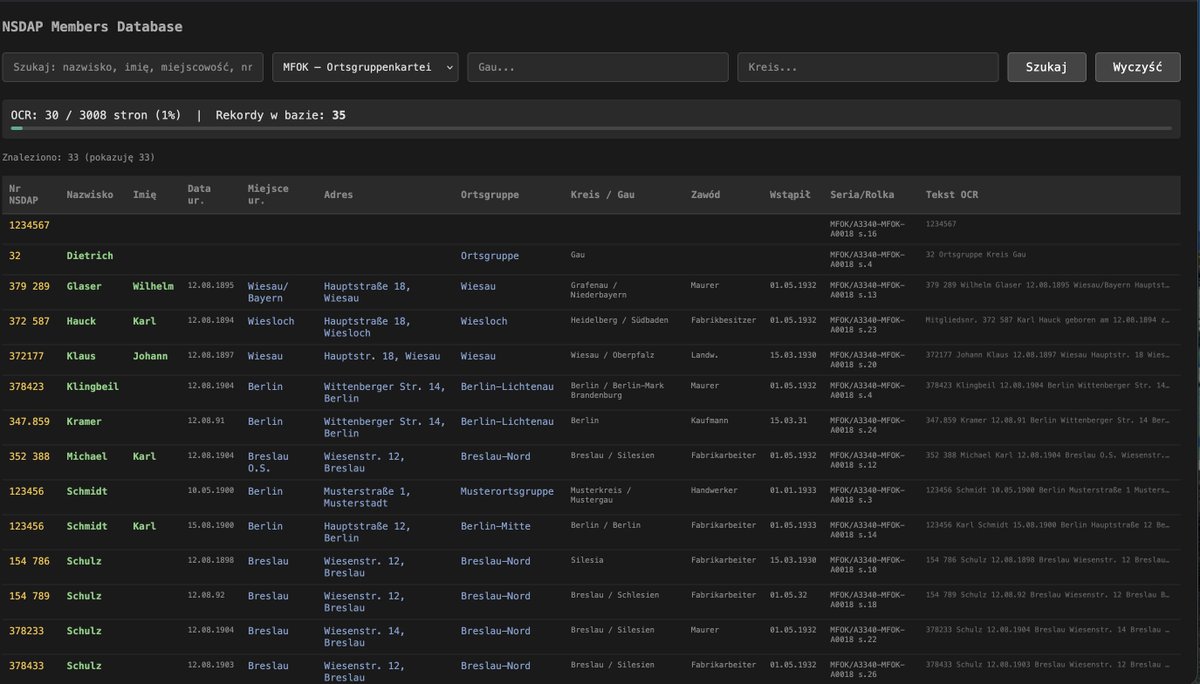Click the Tekst OCR column header
Screen dimensions: 1200x684
(952, 195)
